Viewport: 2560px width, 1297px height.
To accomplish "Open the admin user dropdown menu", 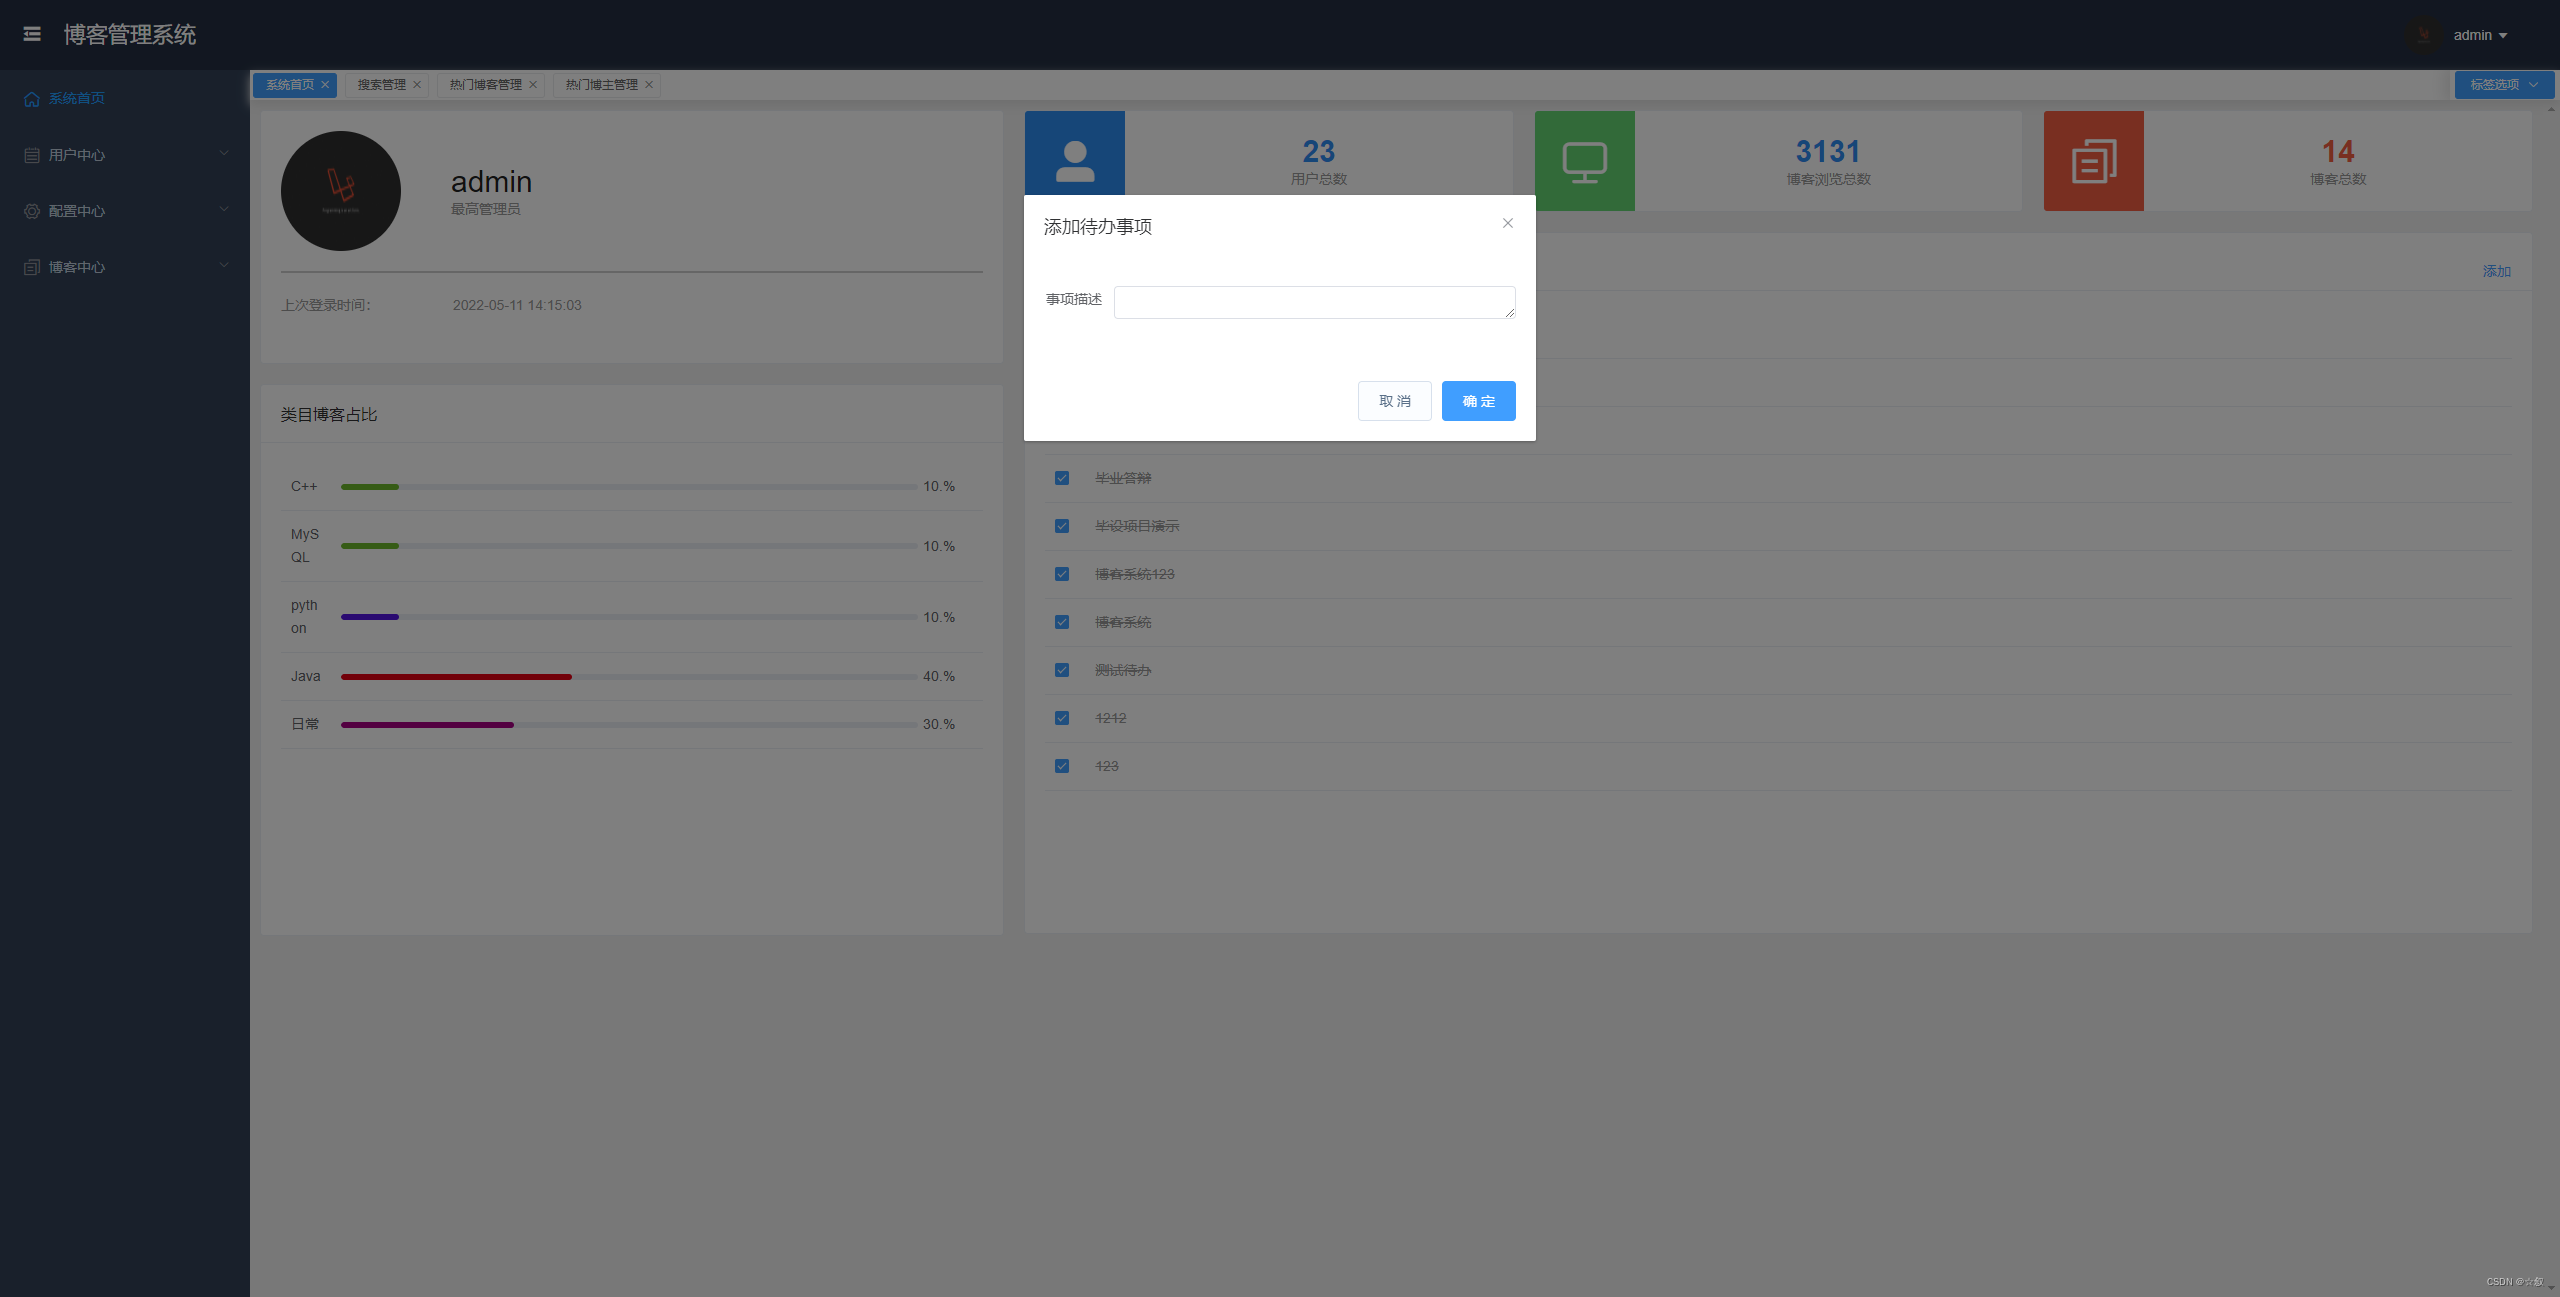I will pyautogui.click(x=2480, y=35).
